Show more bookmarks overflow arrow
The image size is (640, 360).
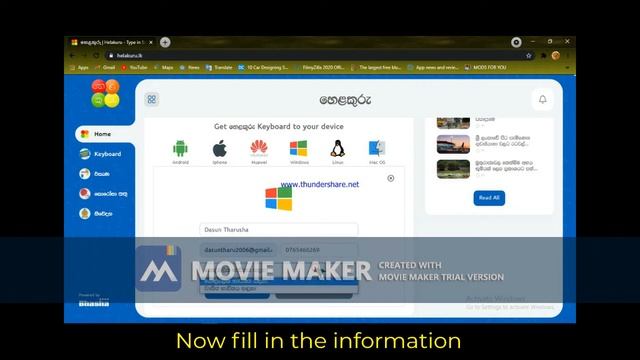pos(567,67)
